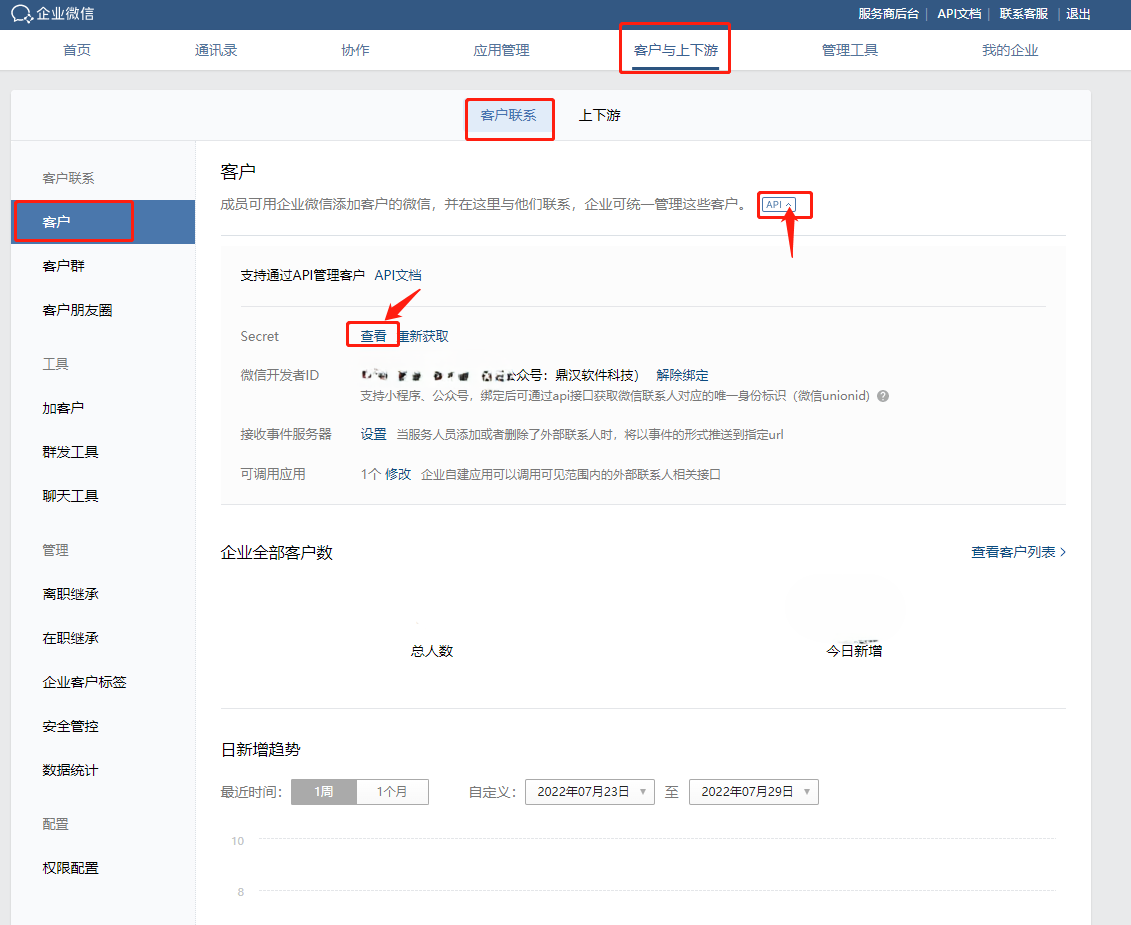Open 群发工具 in the sidebar
The width and height of the screenshot is (1131, 925).
tap(71, 452)
